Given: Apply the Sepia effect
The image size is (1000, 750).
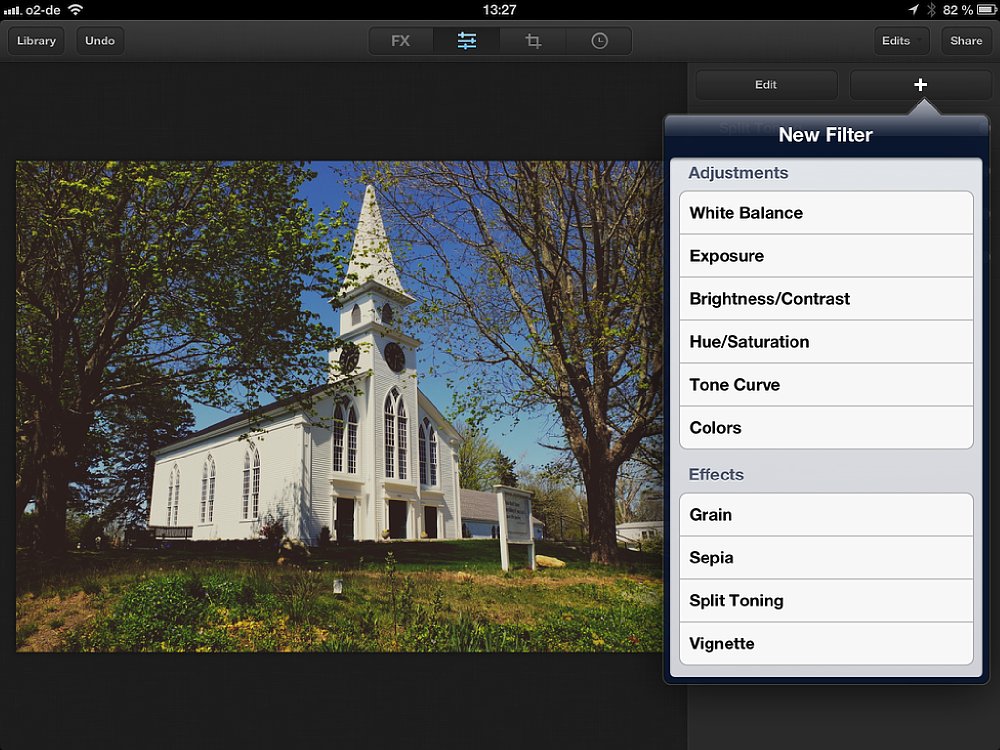Looking at the screenshot, I should coord(826,558).
